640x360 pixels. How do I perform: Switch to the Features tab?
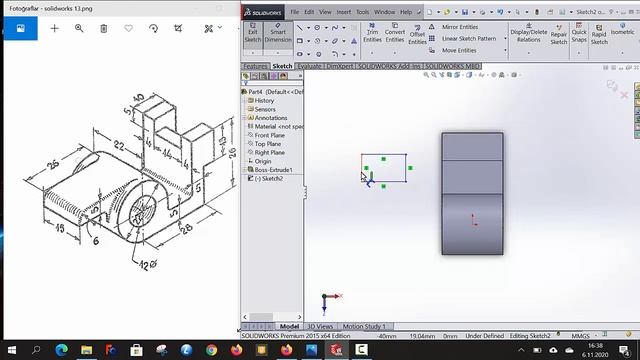coord(255,66)
